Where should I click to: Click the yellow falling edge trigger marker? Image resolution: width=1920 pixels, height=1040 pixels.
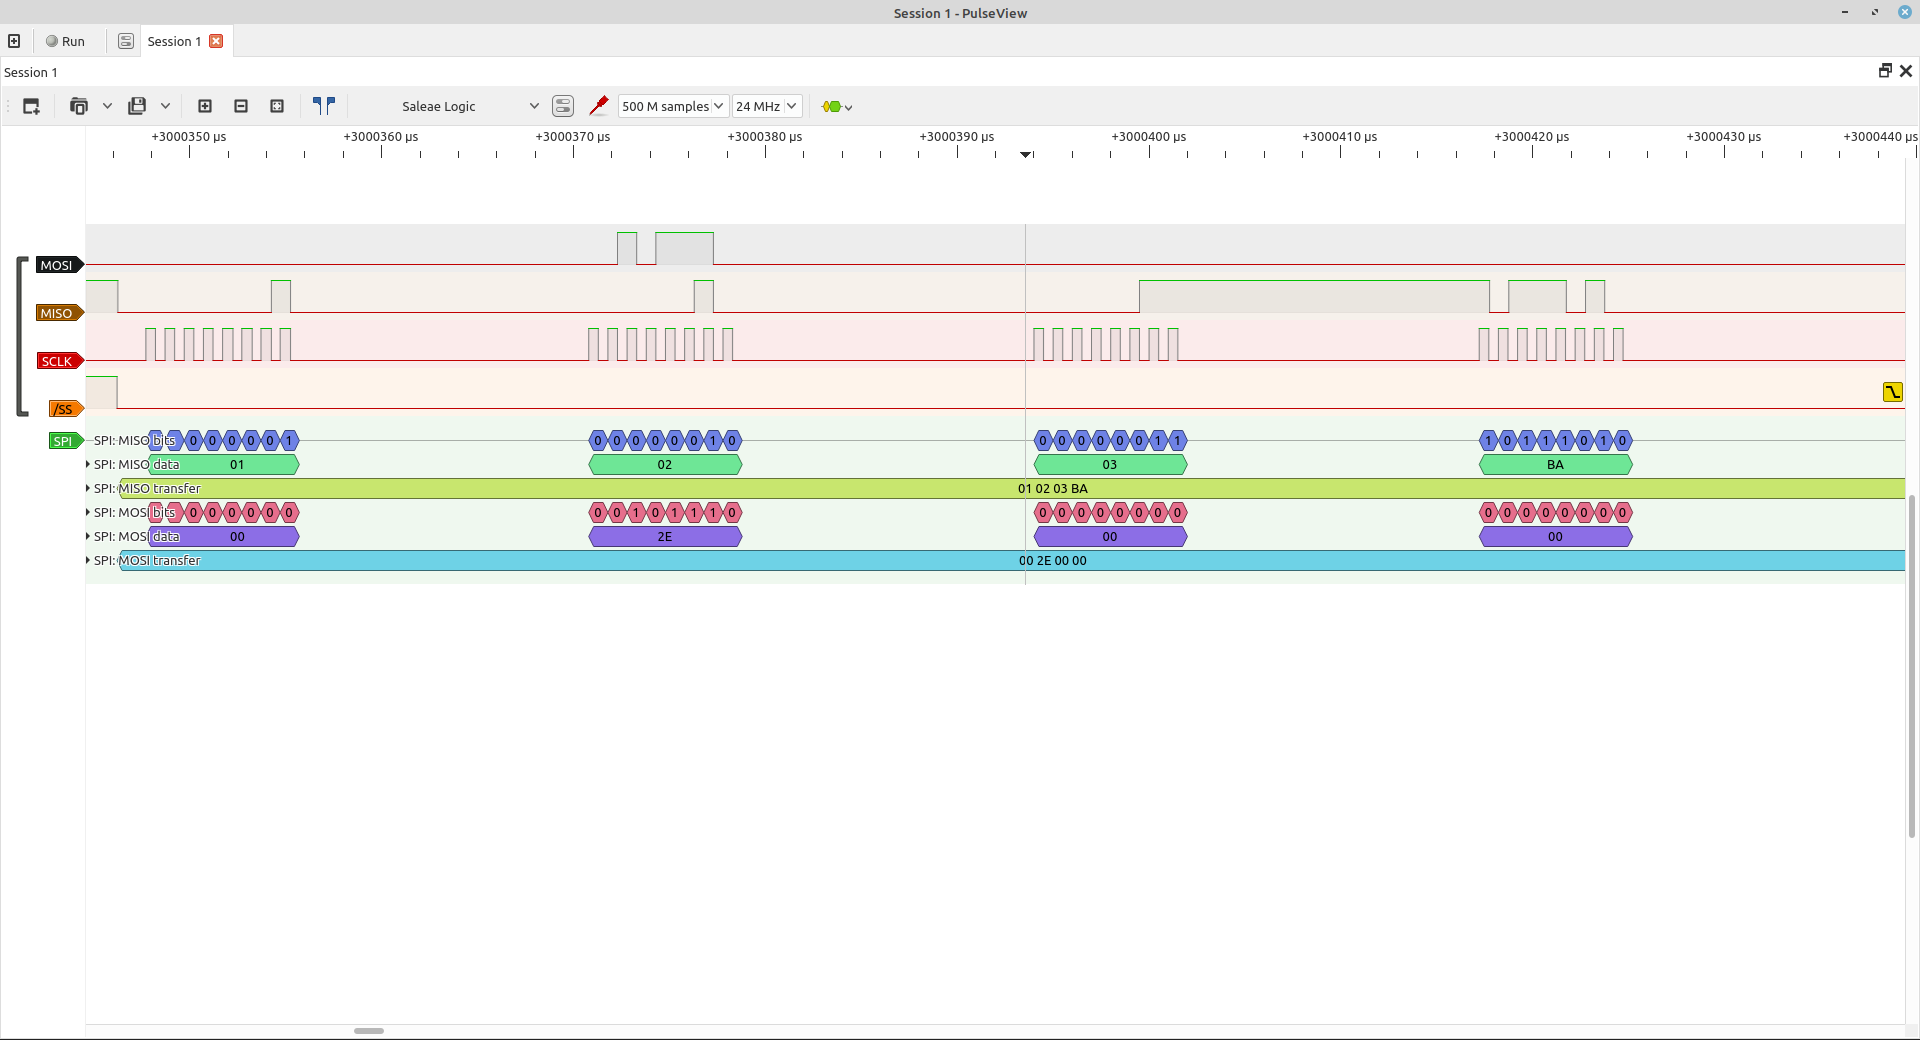pos(1892,392)
